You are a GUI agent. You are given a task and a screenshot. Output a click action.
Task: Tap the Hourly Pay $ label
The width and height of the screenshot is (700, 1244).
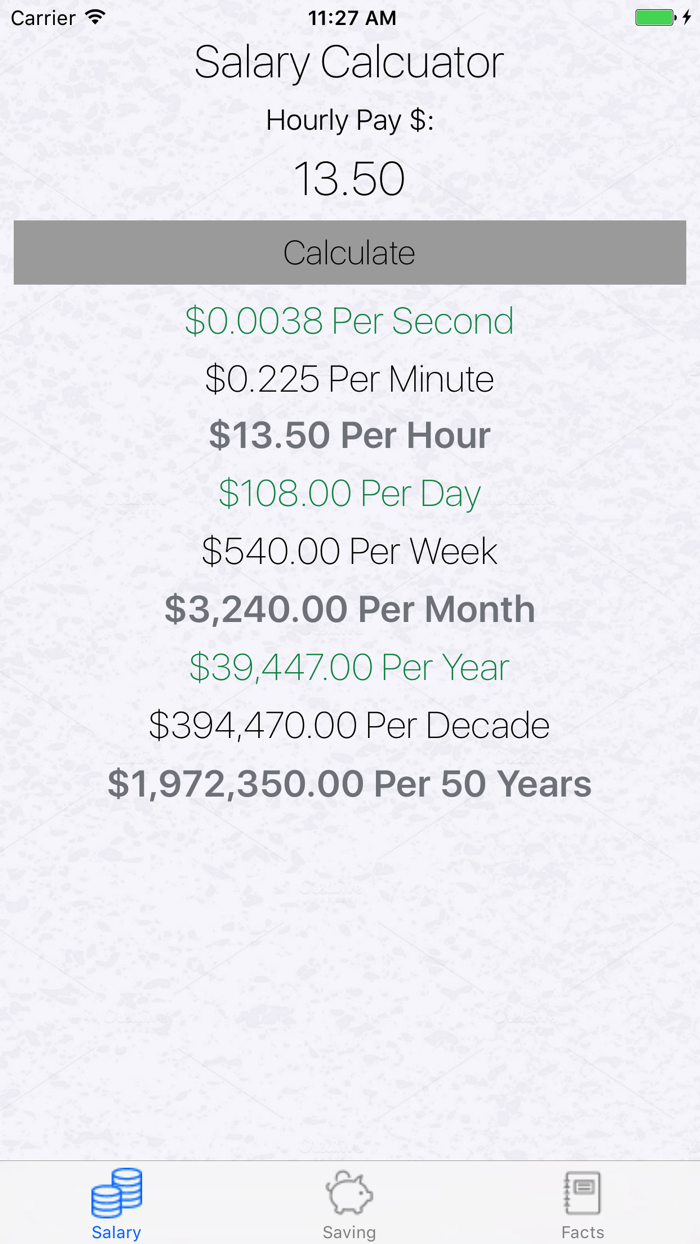349,120
